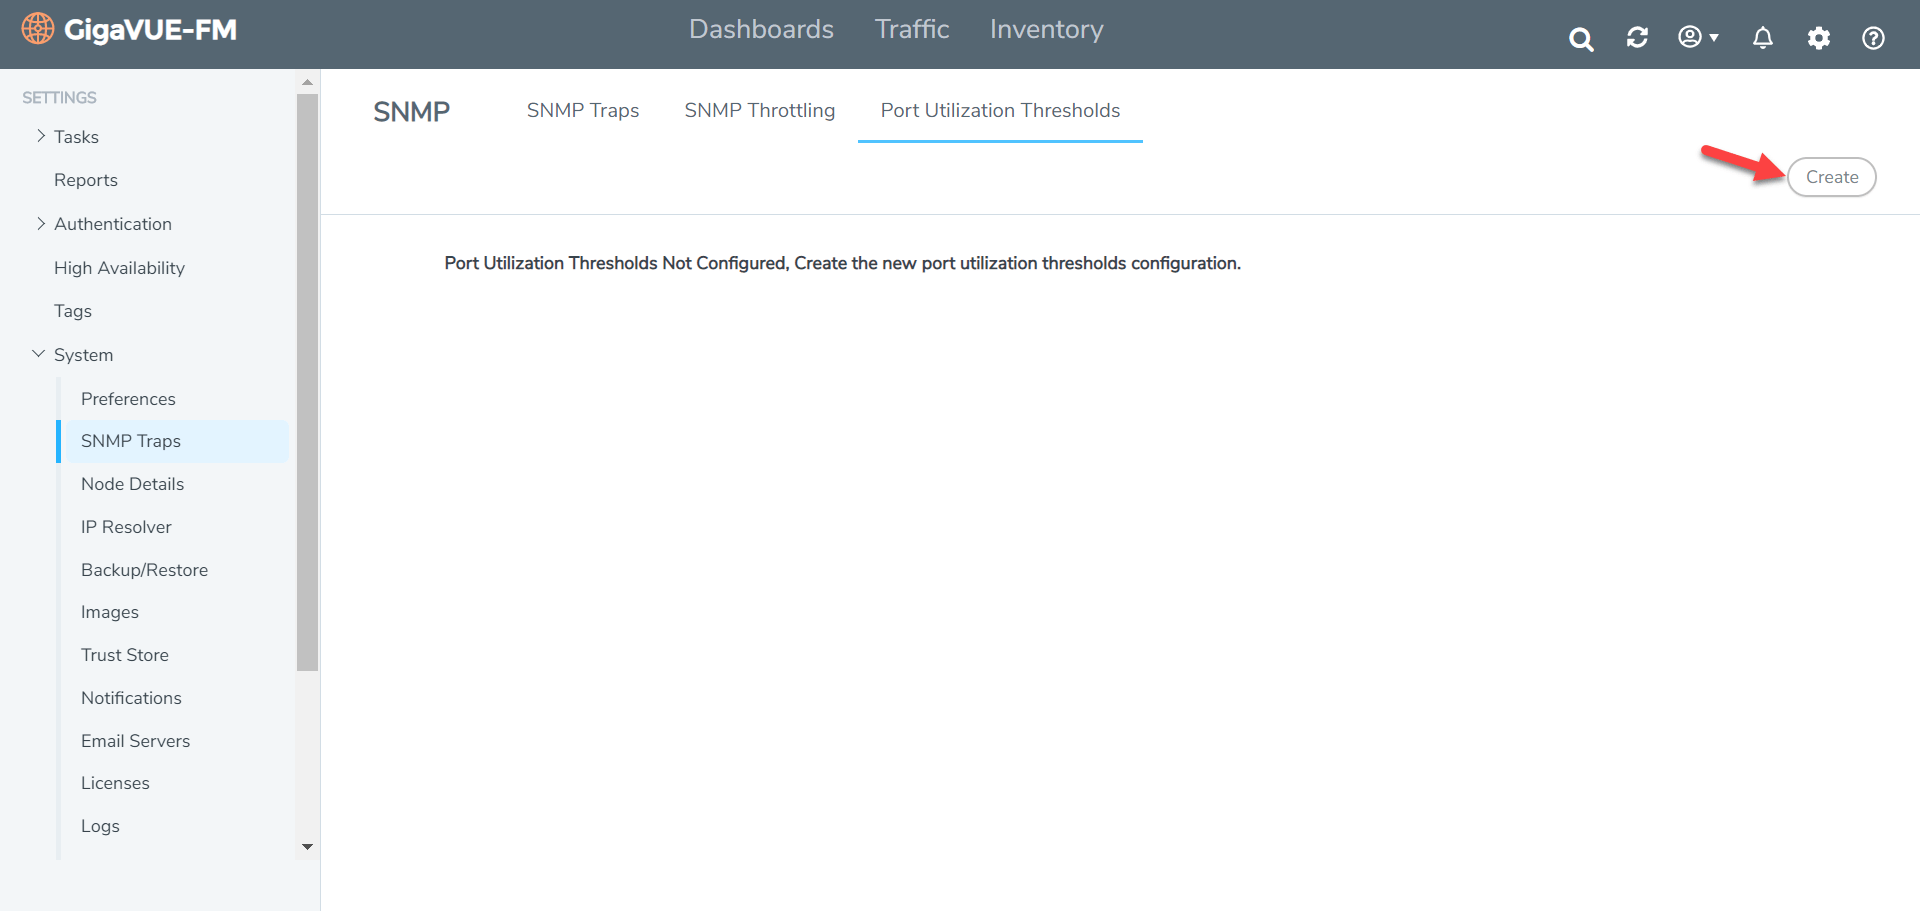Open the Email Servers settings
The width and height of the screenshot is (1920, 911).
pyautogui.click(x=136, y=740)
